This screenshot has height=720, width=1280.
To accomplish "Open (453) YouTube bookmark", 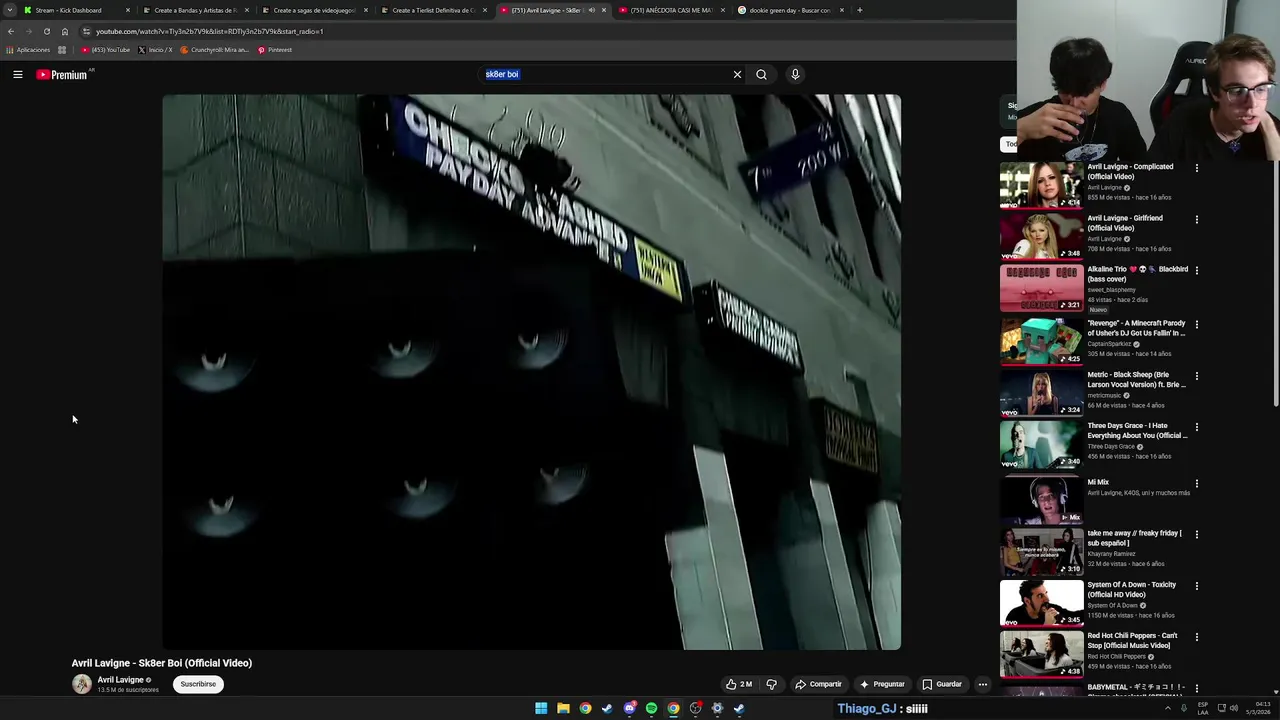I will coord(106,50).
